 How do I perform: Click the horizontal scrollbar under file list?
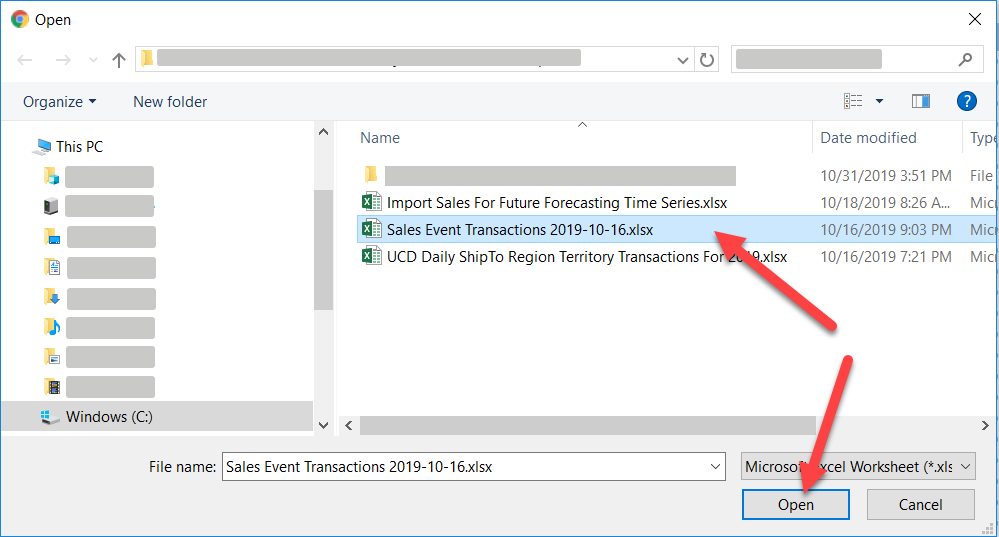tap(660, 425)
